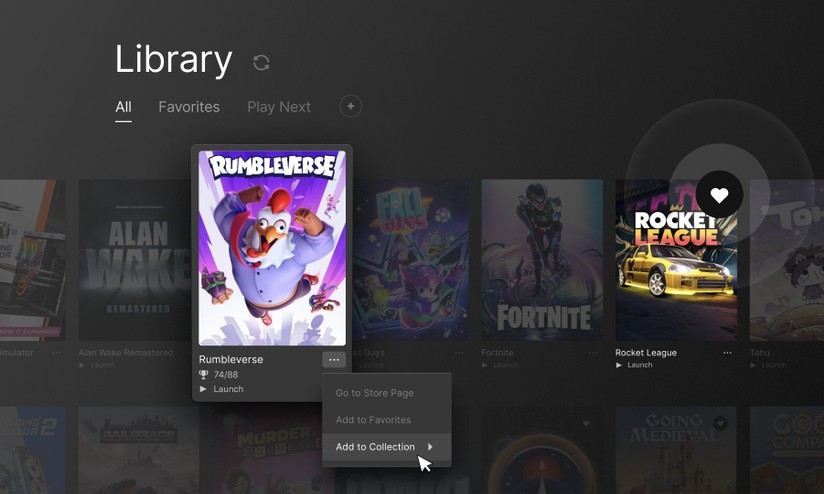Open the Play Next tab
The image size is (824, 494).
pyautogui.click(x=279, y=107)
